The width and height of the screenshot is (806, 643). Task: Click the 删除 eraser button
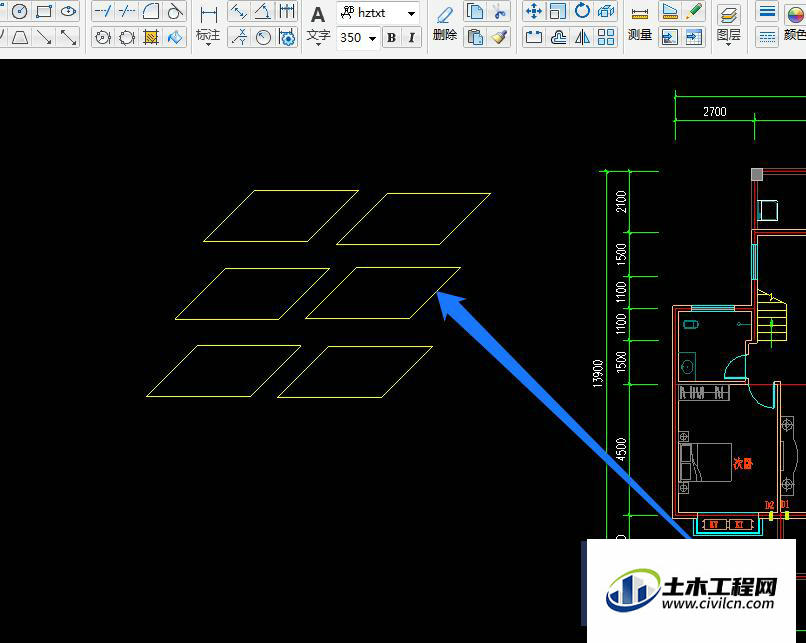(445, 25)
